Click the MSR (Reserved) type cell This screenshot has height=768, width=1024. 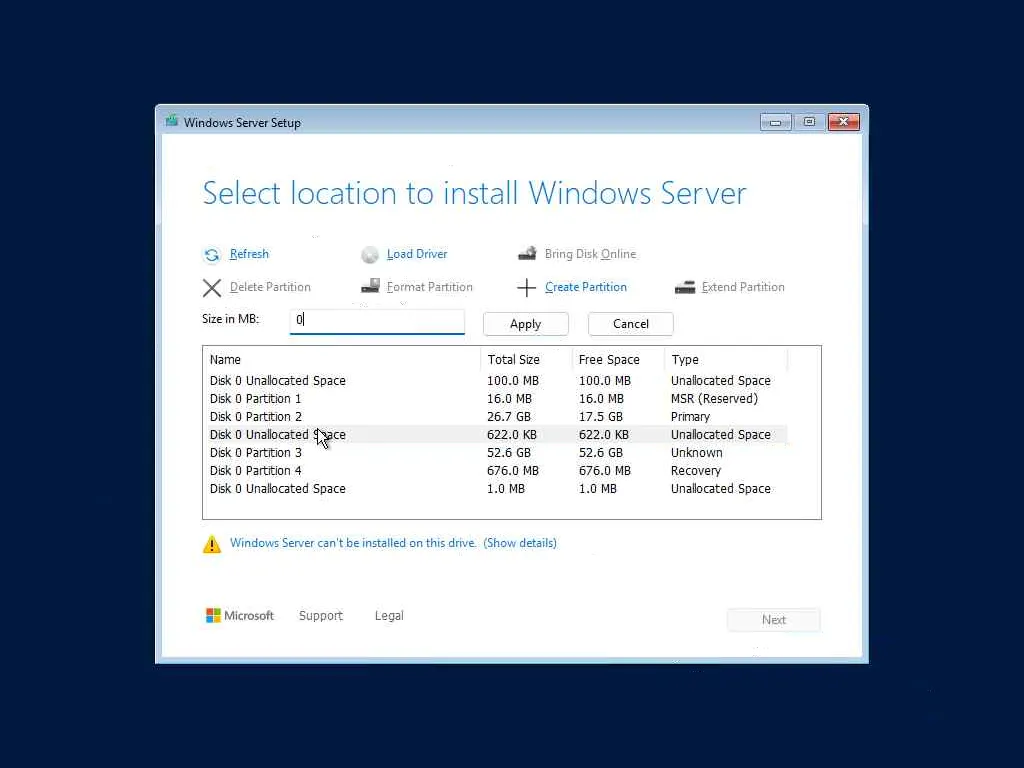point(714,398)
